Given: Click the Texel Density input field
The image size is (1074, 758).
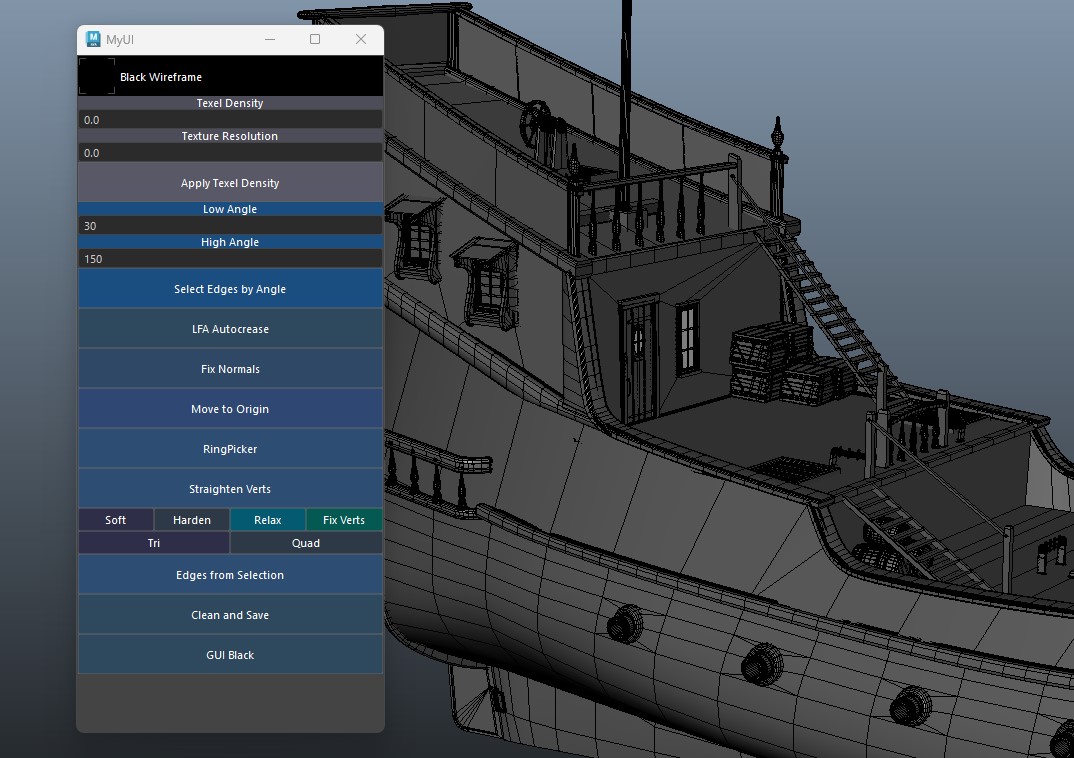Looking at the screenshot, I should (230, 120).
